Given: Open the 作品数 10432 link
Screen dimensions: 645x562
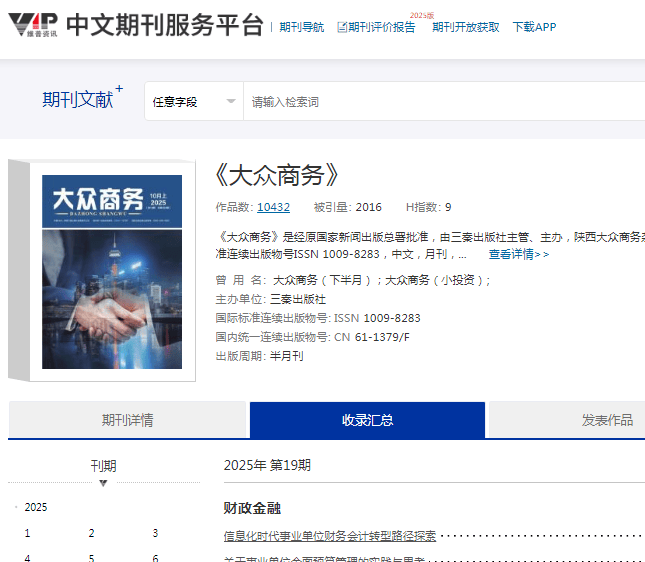Looking at the screenshot, I should 273,207.
